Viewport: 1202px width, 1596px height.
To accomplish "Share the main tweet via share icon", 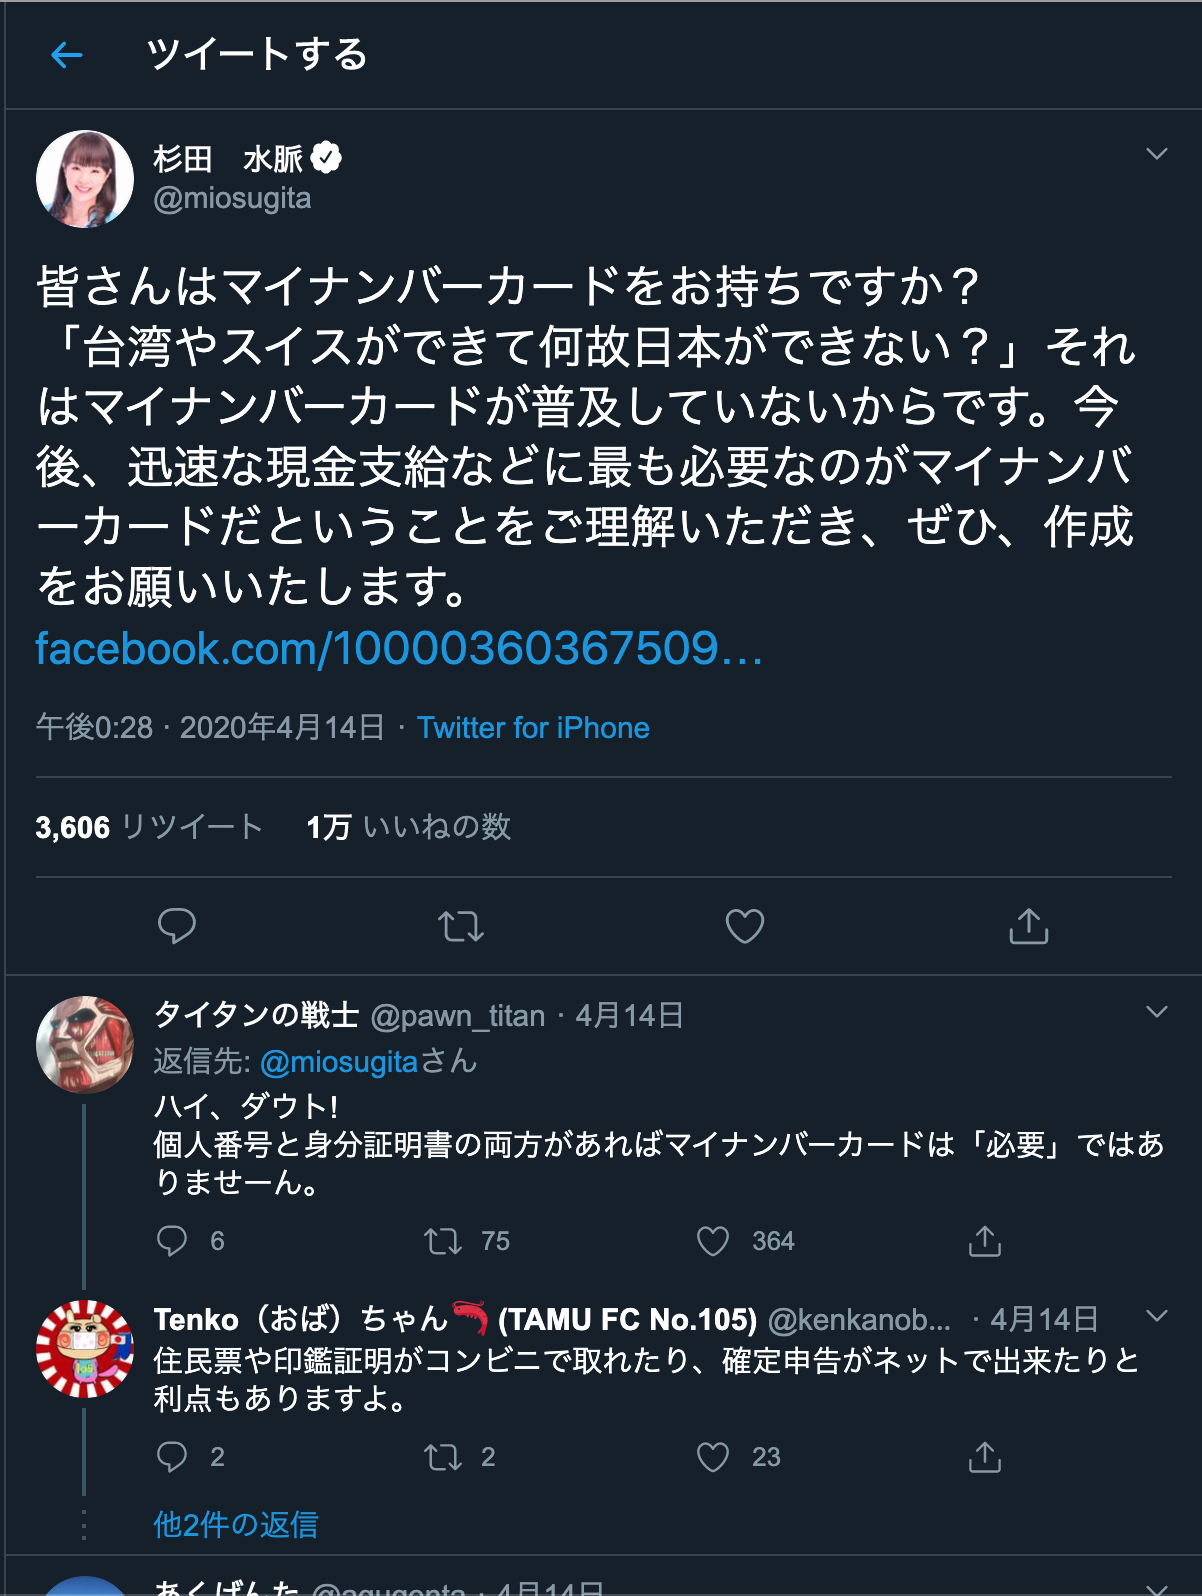I will click(1029, 926).
